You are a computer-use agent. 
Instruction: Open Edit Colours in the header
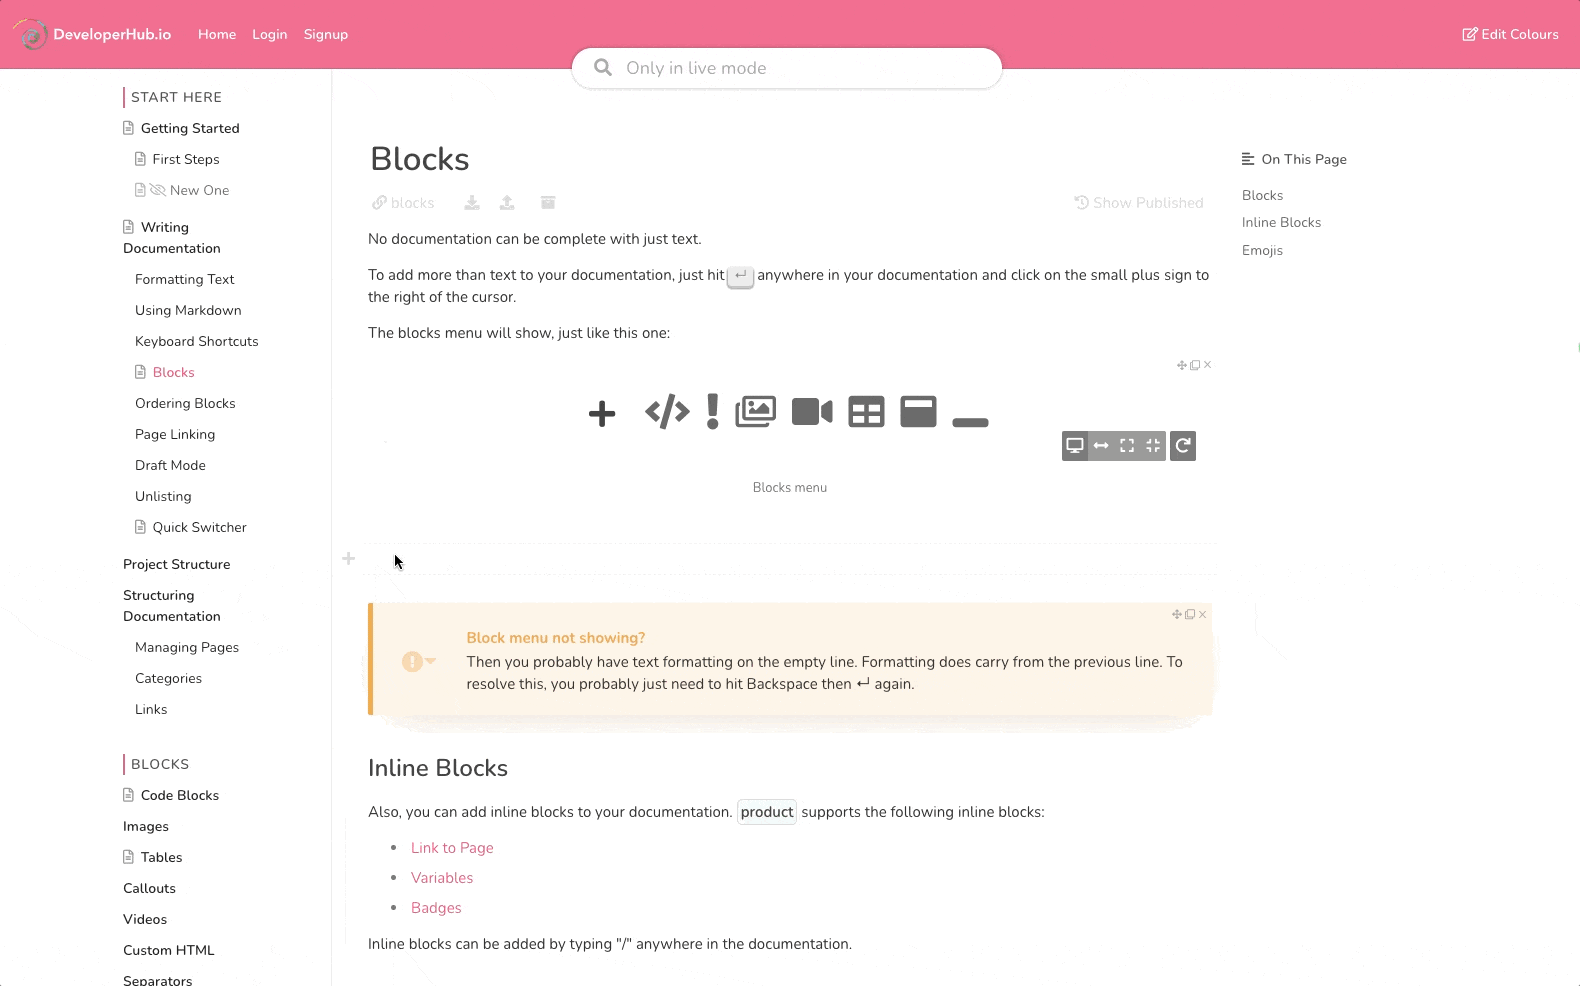click(x=1510, y=34)
